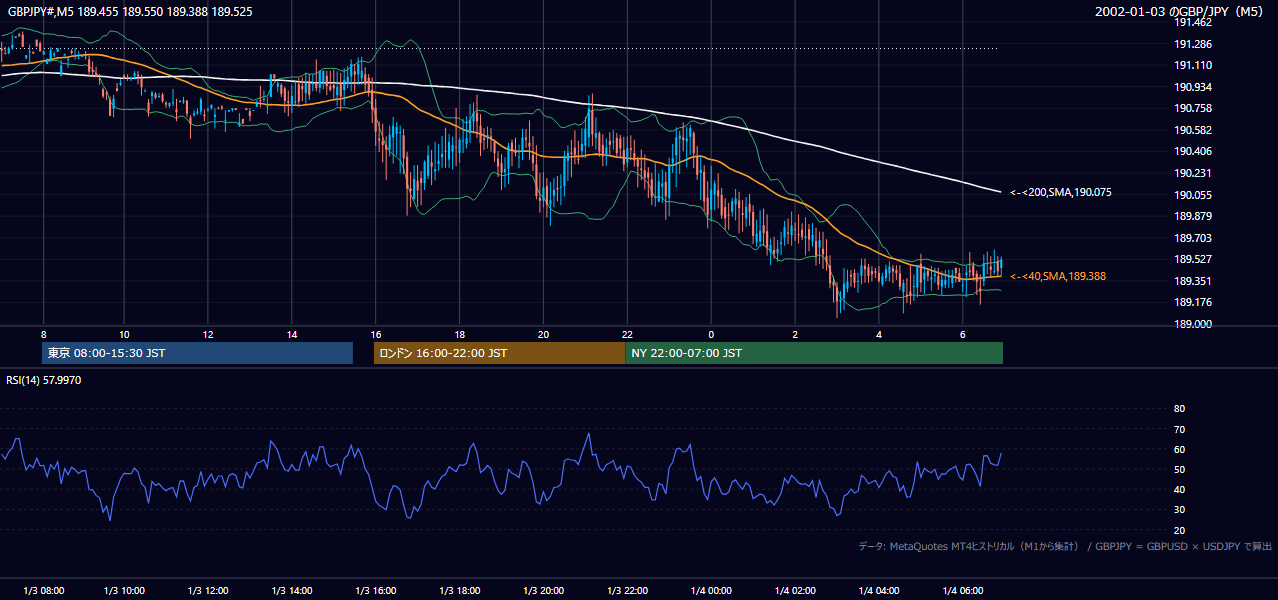This screenshot has width=1278, height=600.
Task: Click the 1/4 02:00 time label
Action: coord(795,591)
